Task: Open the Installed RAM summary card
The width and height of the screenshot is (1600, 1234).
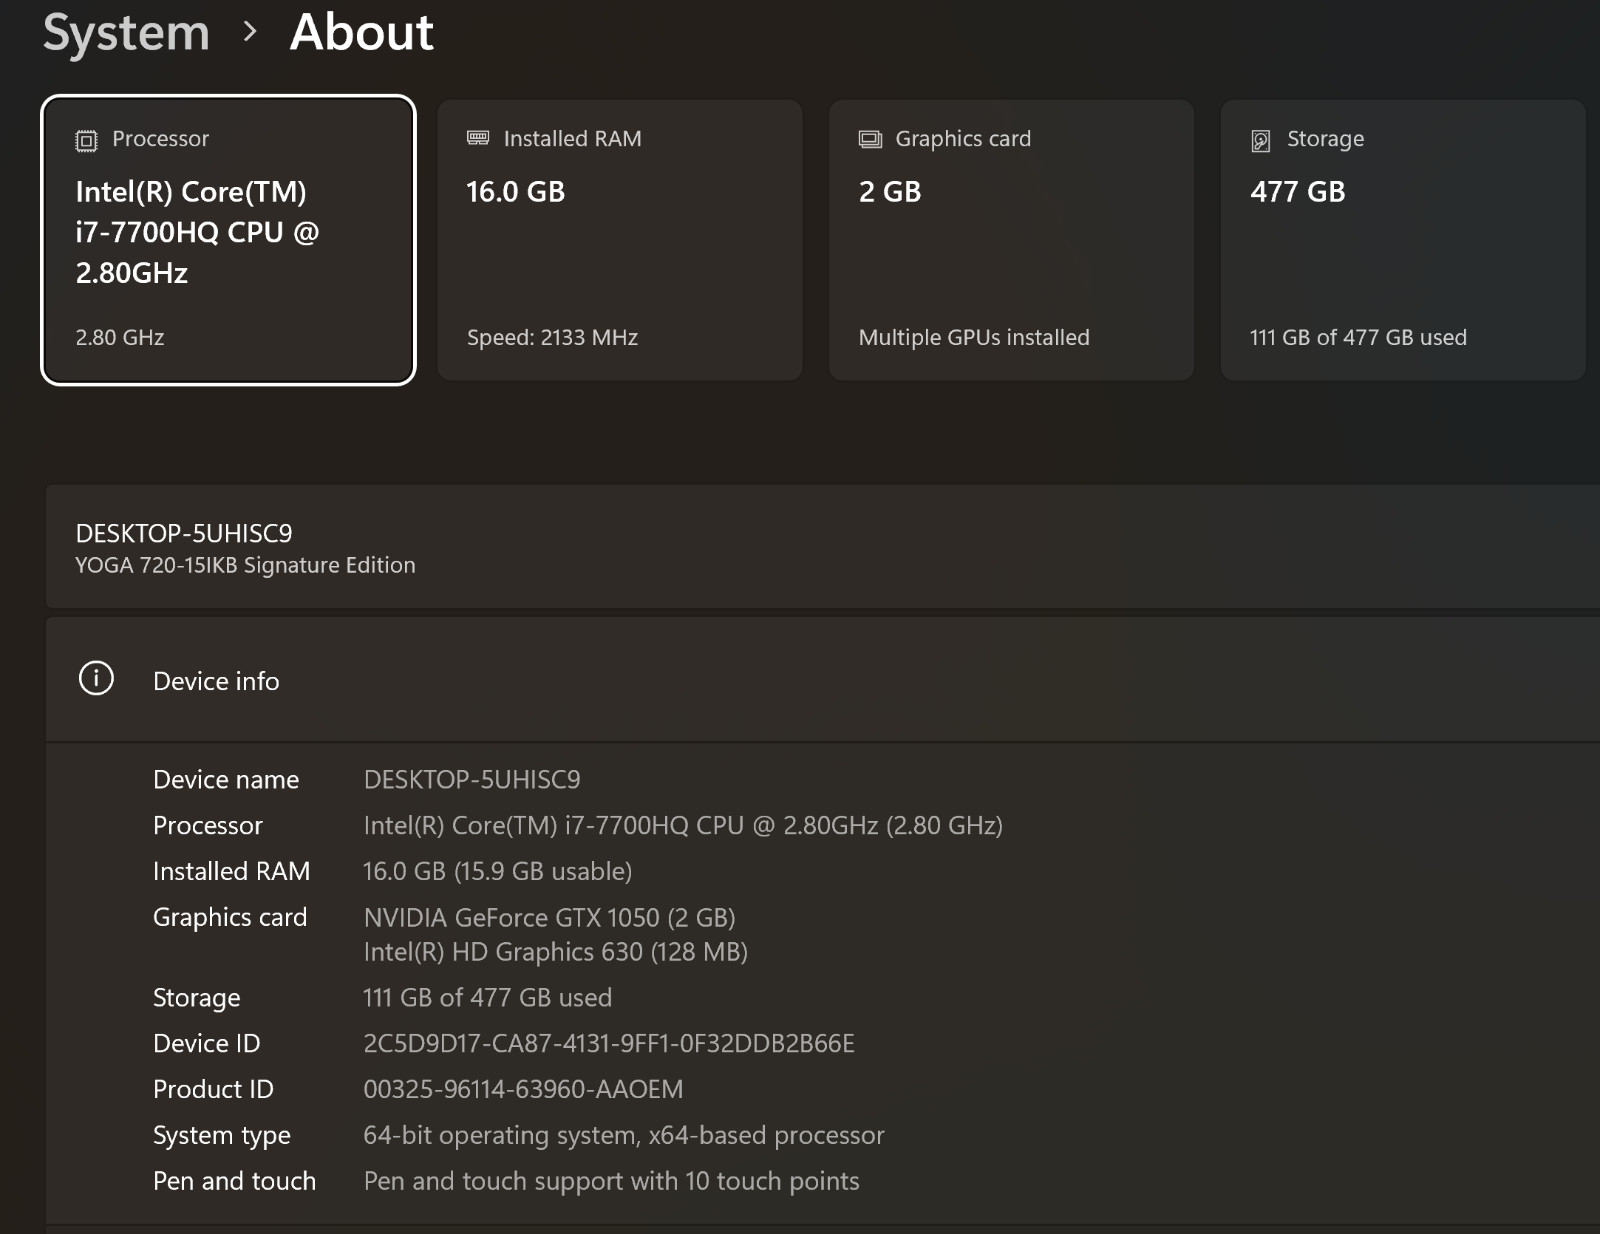Action: click(x=620, y=240)
